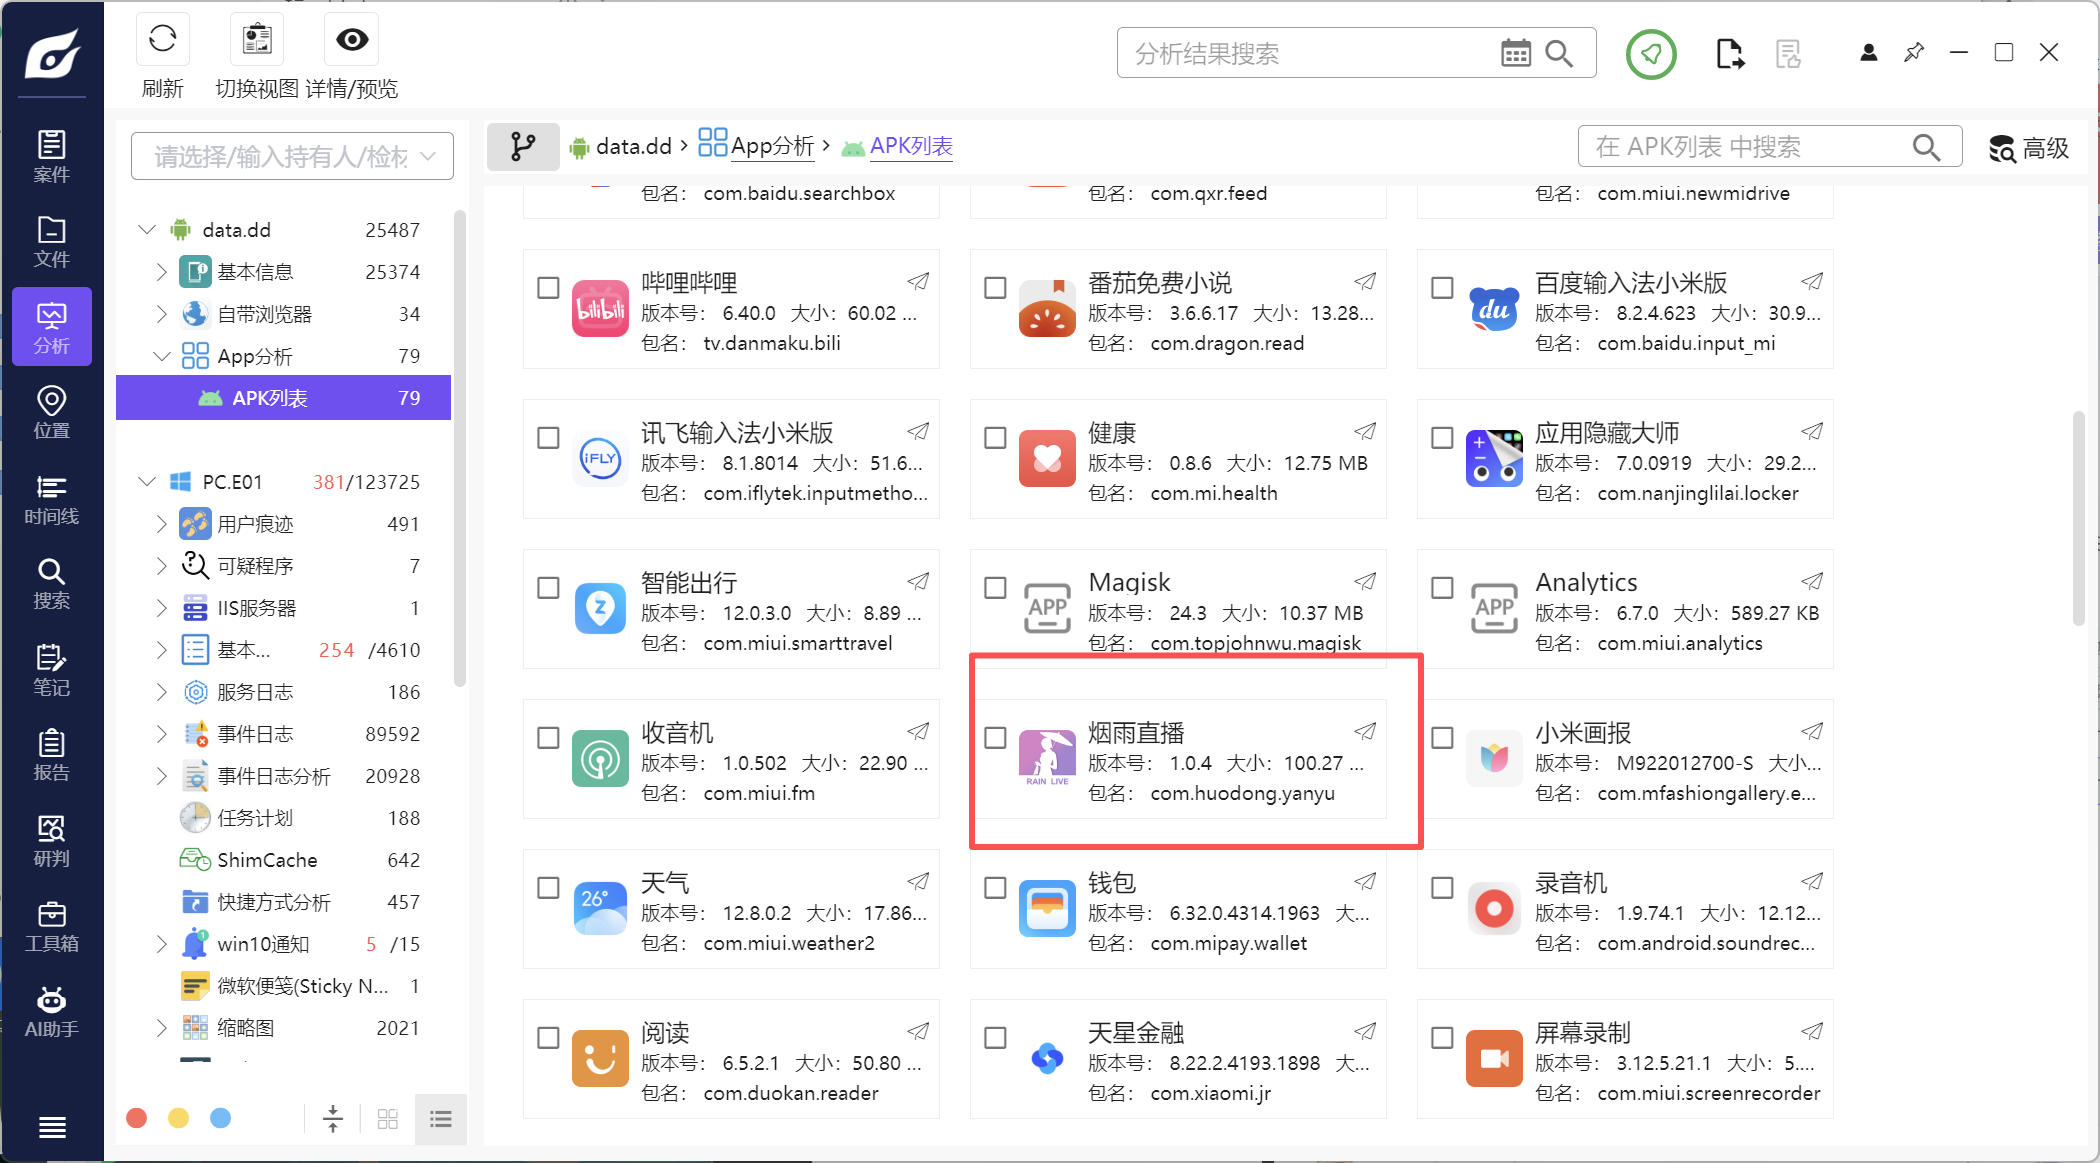Select APK列表 in the tree

point(284,398)
